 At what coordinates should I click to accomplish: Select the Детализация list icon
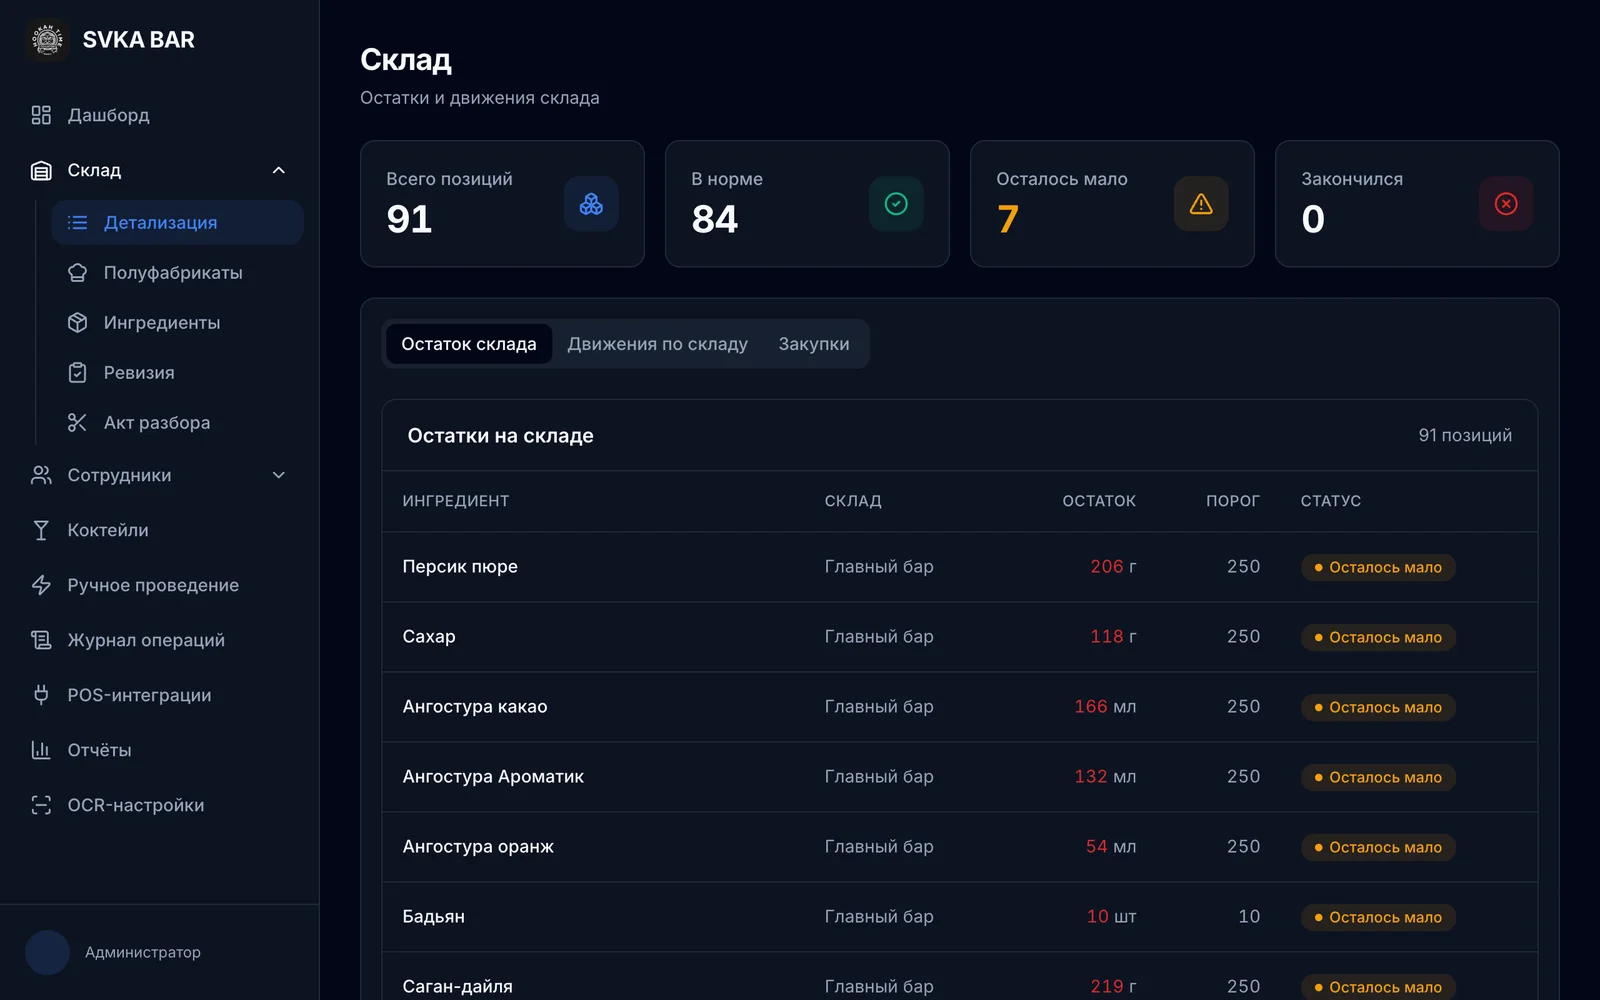coord(77,223)
